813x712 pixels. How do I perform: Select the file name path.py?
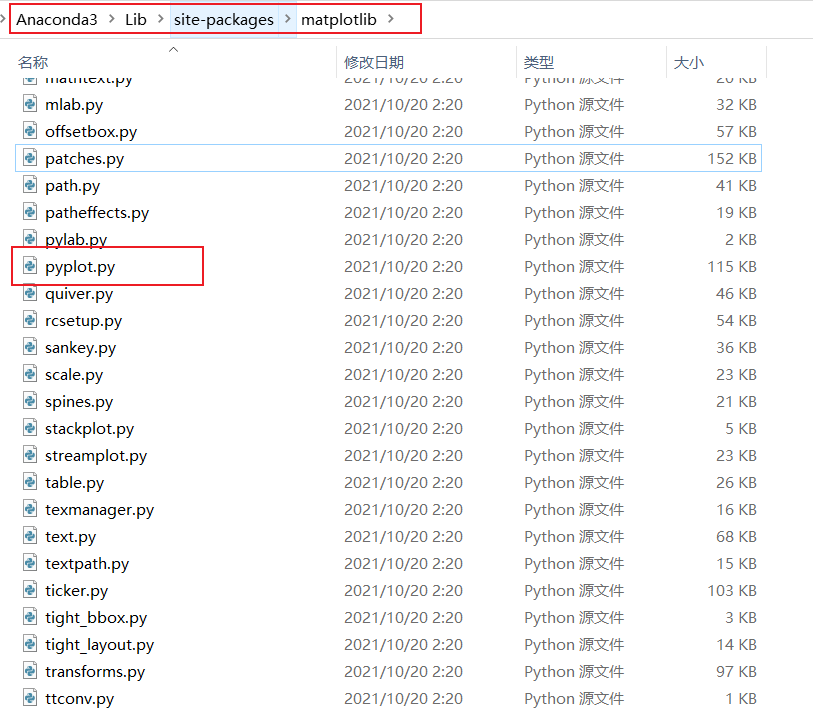[x=73, y=186]
